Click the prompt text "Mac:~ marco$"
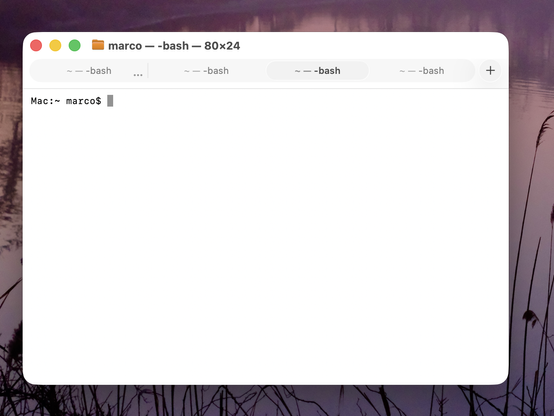 [x=66, y=101]
